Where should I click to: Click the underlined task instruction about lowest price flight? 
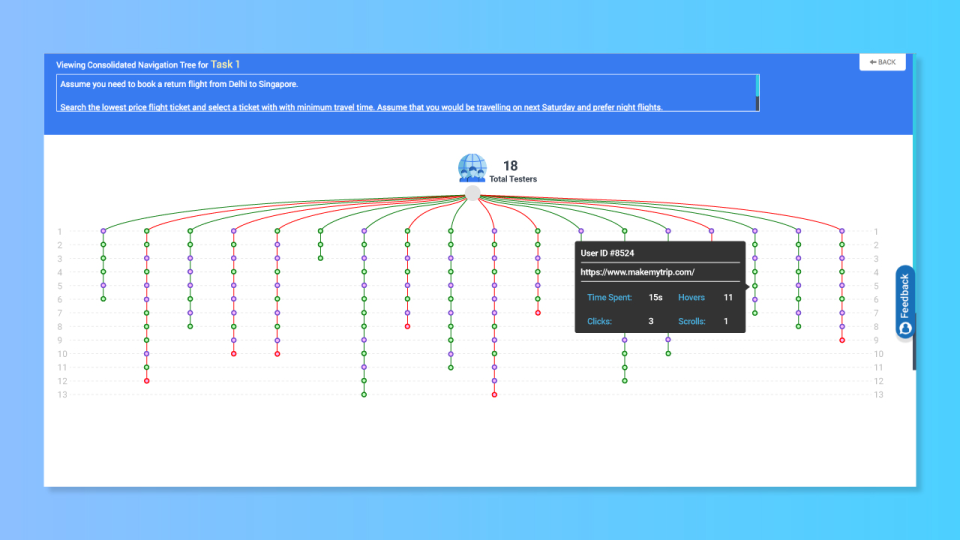[361, 107]
